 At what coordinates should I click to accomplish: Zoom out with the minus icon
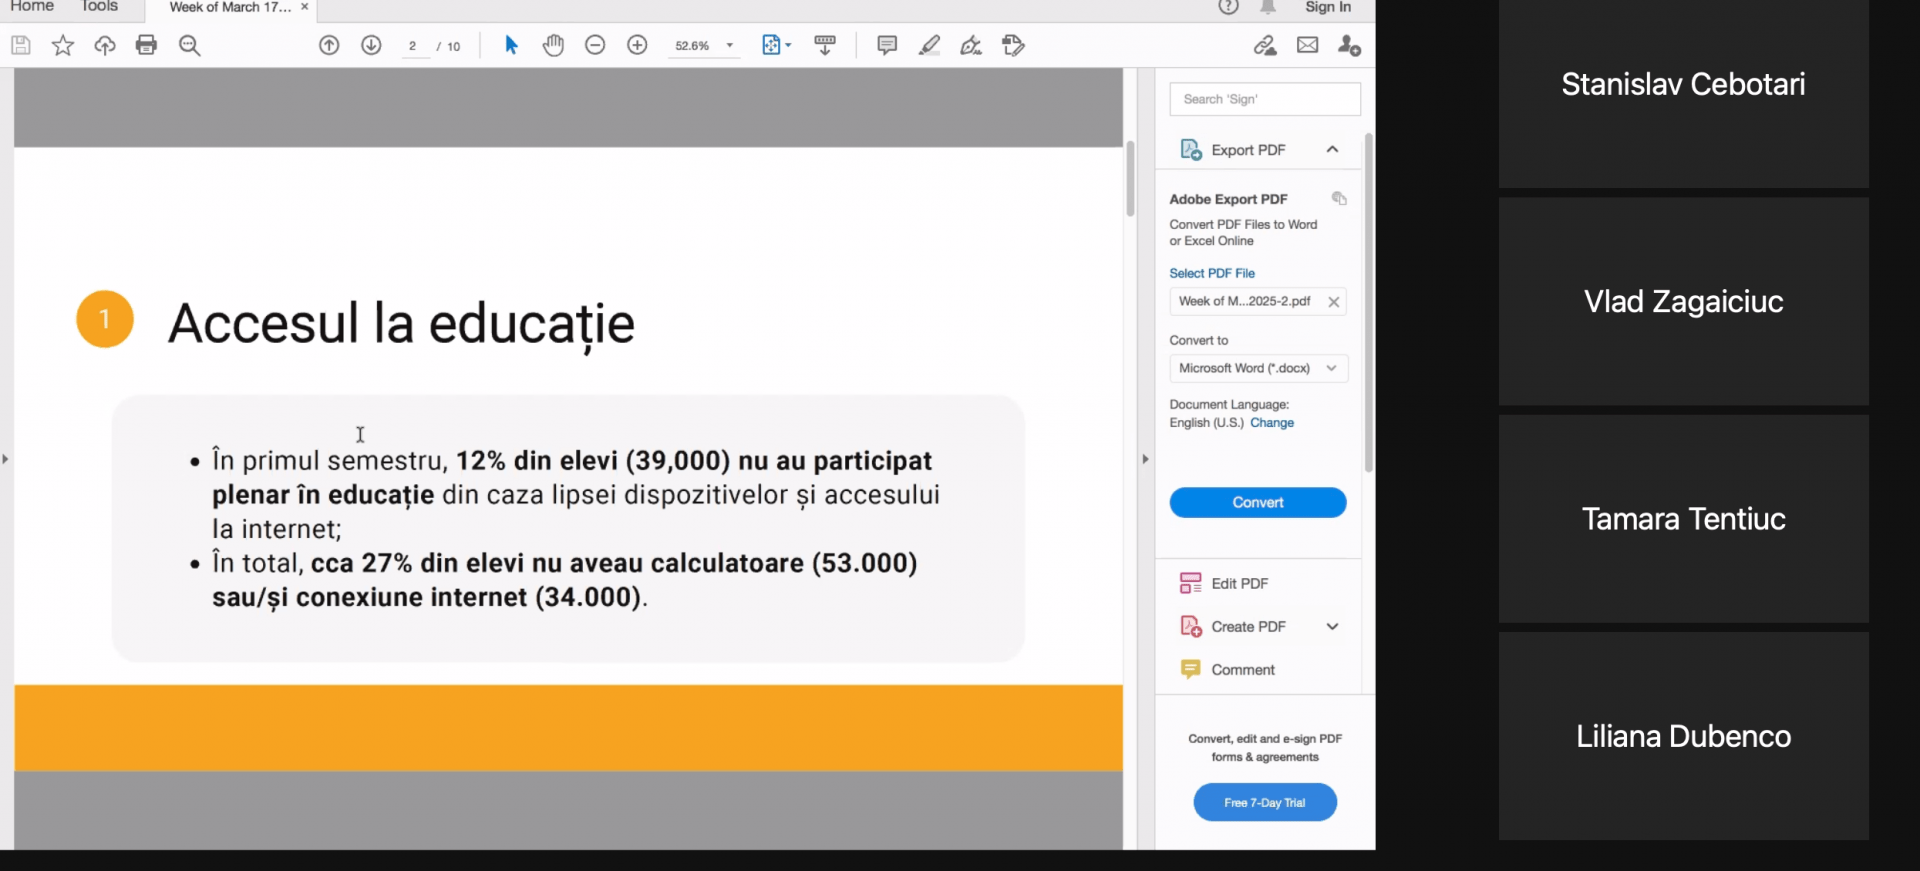[x=595, y=45]
